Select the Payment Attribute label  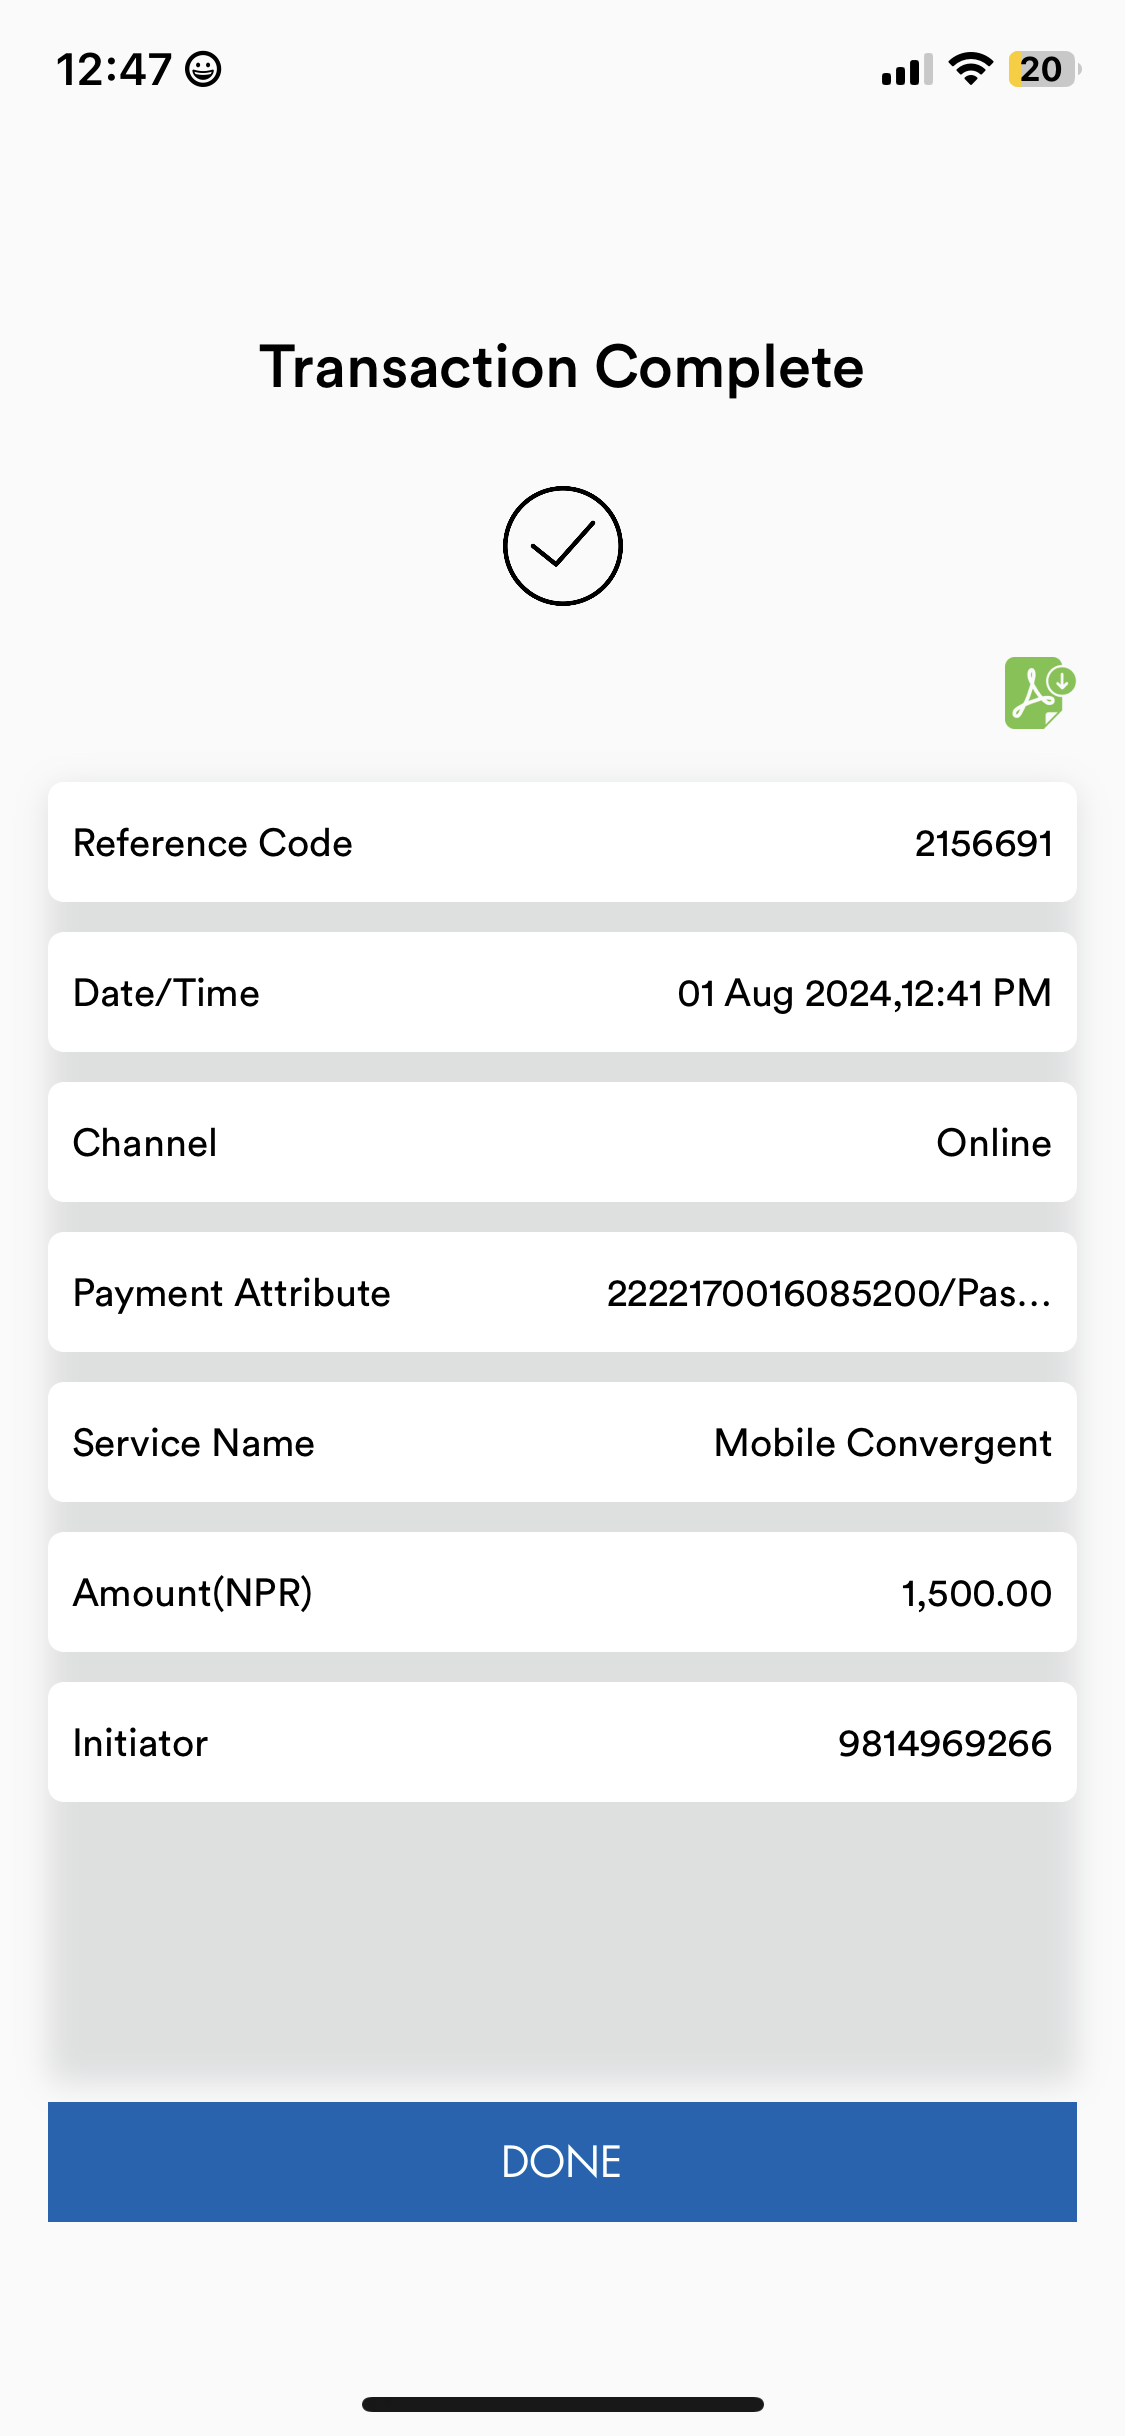tap(232, 1293)
